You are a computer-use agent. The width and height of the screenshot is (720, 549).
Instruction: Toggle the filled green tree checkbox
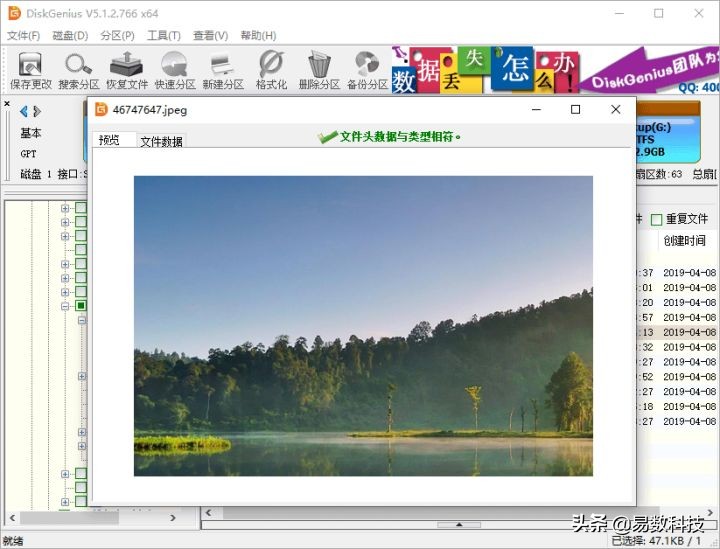tap(81, 306)
